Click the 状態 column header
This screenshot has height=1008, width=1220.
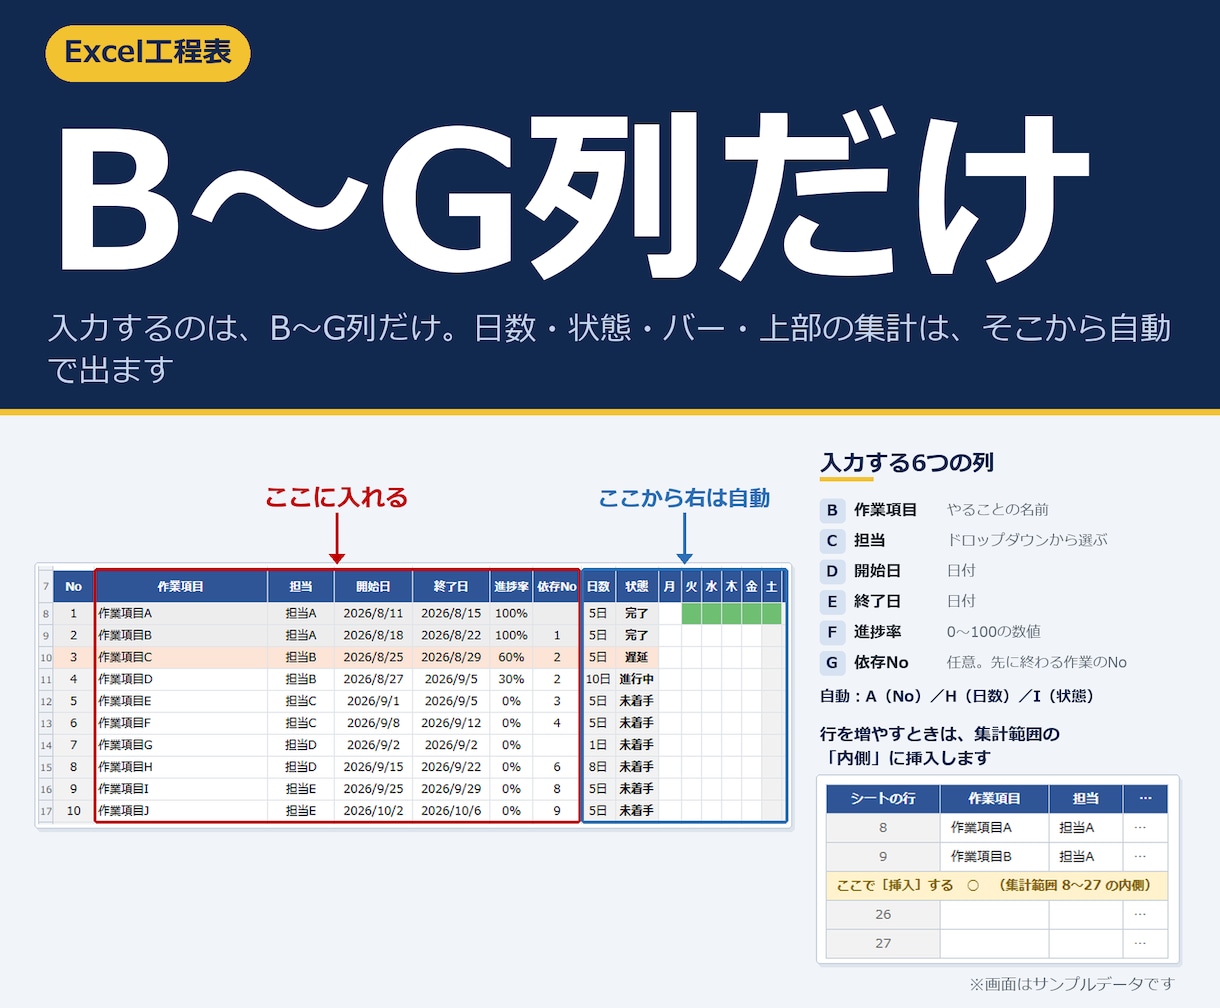click(636, 587)
